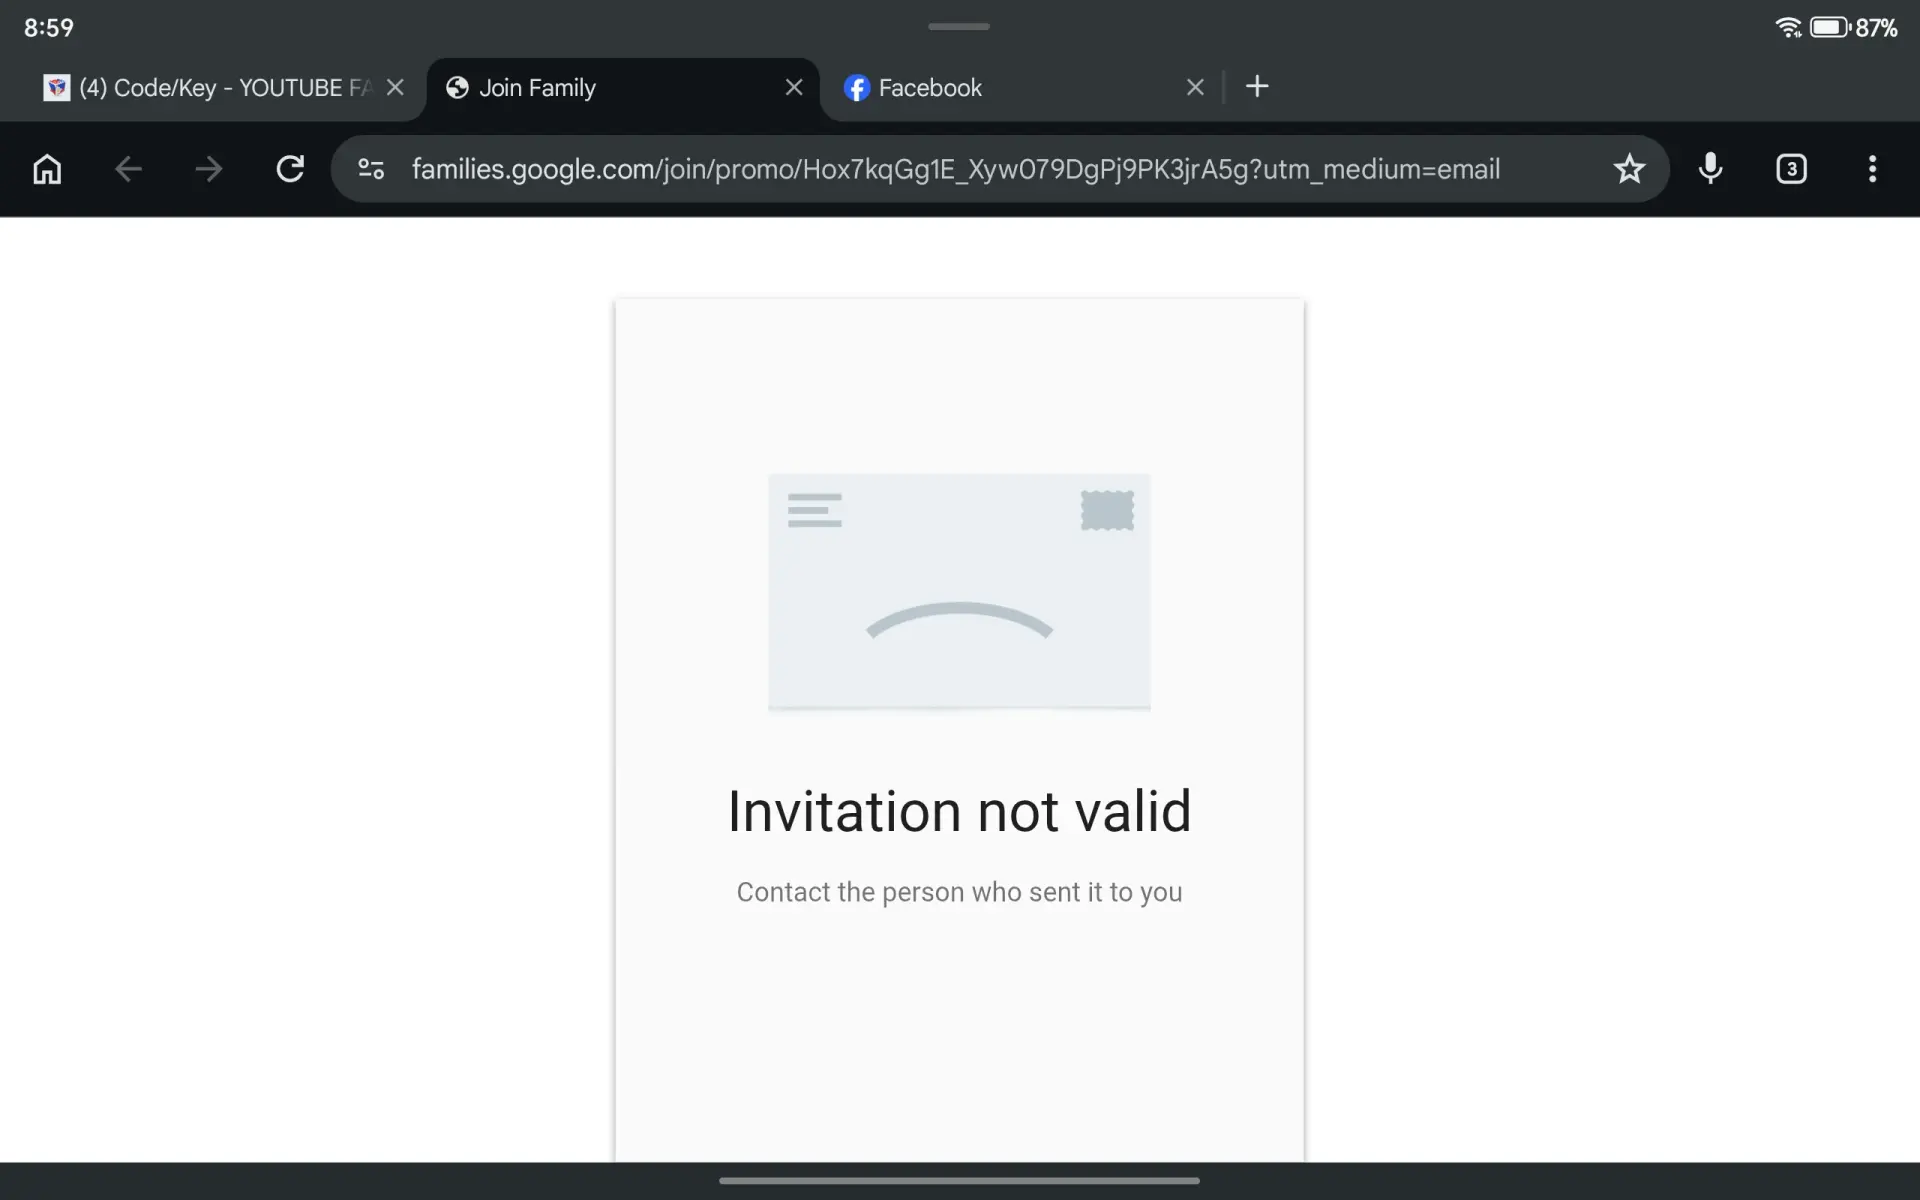1920x1200 pixels.
Task: Navigate forward with the forward arrow
Action: (x=209, y=169)
